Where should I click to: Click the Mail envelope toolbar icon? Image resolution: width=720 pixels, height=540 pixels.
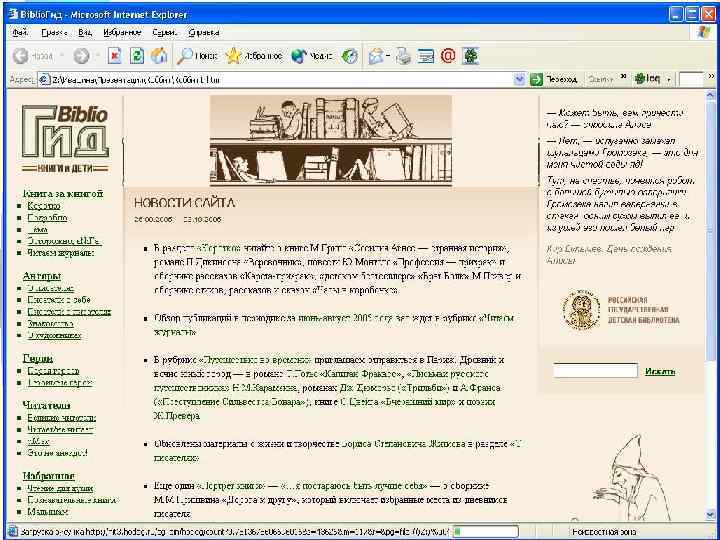pyautogui.click(x=376, y=56)
